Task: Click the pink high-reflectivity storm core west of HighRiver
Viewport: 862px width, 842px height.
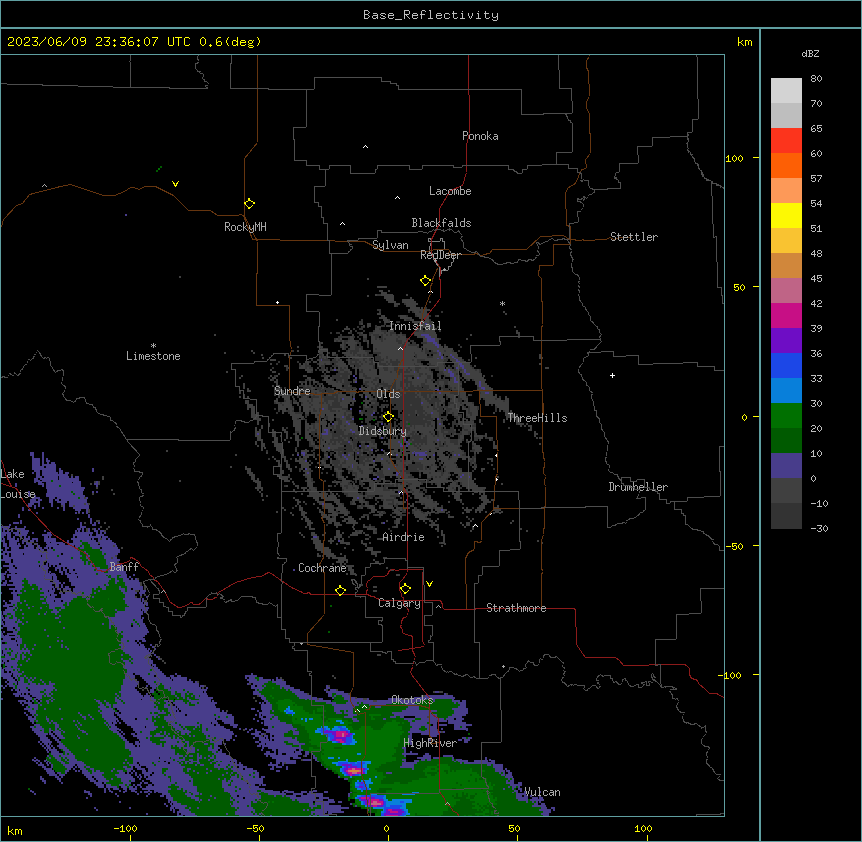Action: (x=341, y=734)
